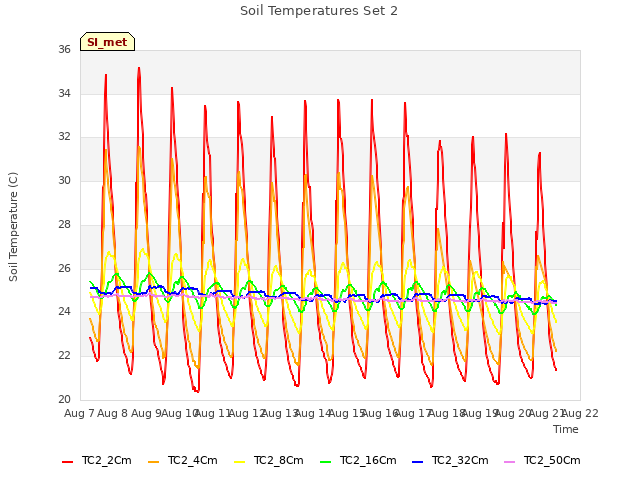The width and height of the screenshot is (640, 480).
Task: Toggle the TC2_32Cm legend entry
Action: click(x=450, y=461)
